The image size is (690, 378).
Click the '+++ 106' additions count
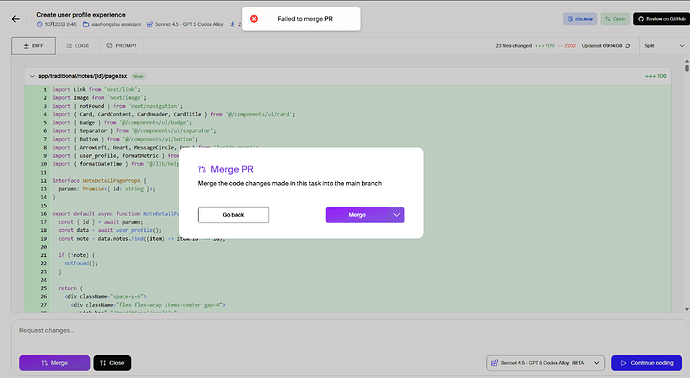click(x=655, y=76)
